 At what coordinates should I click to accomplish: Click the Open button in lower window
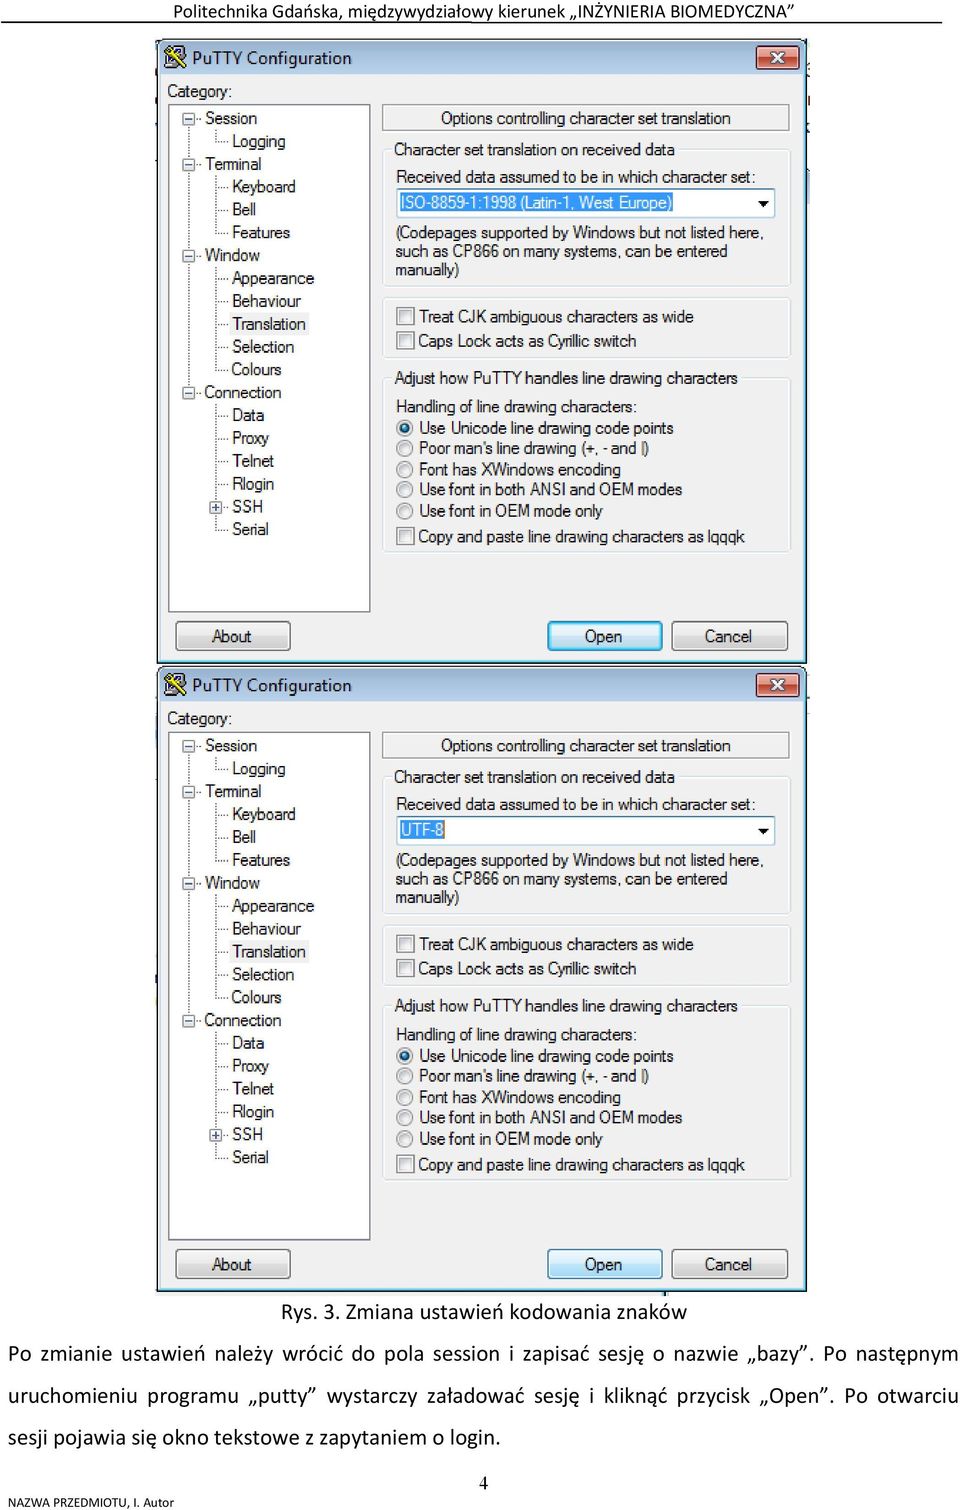click(604, 1264)
